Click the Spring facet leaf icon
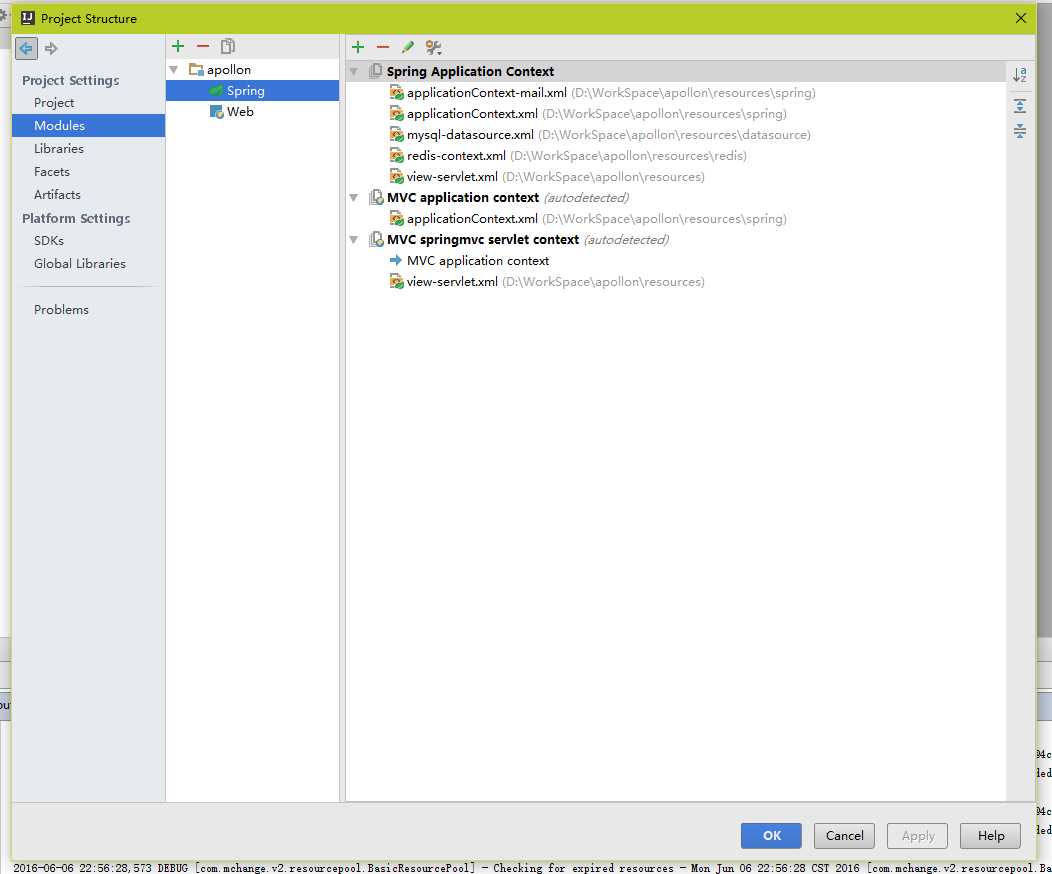 pos(216,91)
